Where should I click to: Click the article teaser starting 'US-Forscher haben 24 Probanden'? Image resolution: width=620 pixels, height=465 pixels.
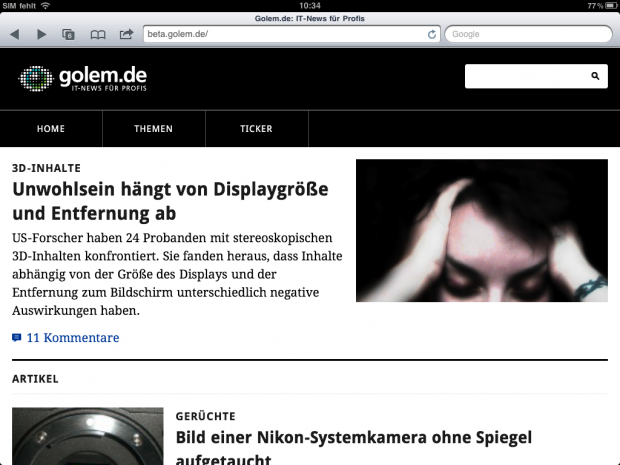pos(177,274)
